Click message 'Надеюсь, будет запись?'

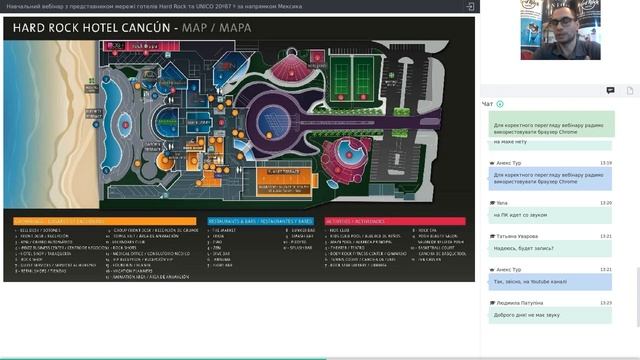point(550,249)
